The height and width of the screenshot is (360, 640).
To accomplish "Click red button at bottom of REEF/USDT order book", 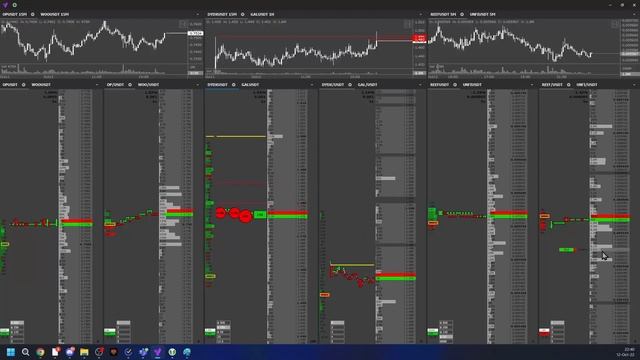I will [x=544, y=332].
